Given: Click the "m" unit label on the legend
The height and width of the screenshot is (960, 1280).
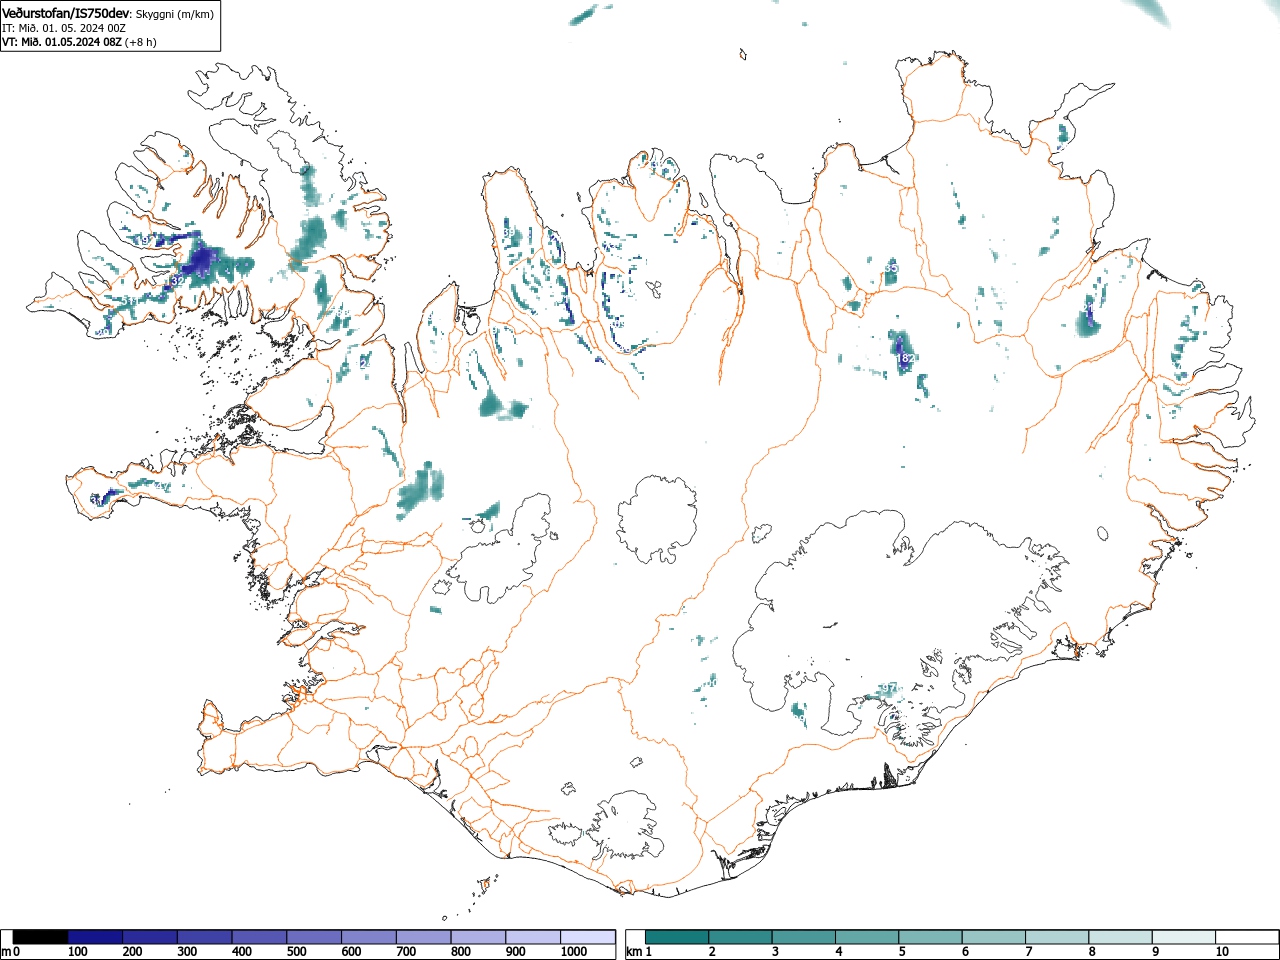Looking at the screenshot, I should [6, 952].
